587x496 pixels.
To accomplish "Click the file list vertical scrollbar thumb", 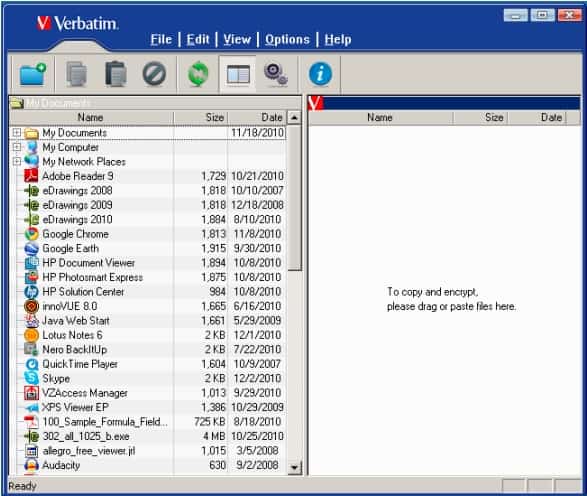I will click(295, 198).
